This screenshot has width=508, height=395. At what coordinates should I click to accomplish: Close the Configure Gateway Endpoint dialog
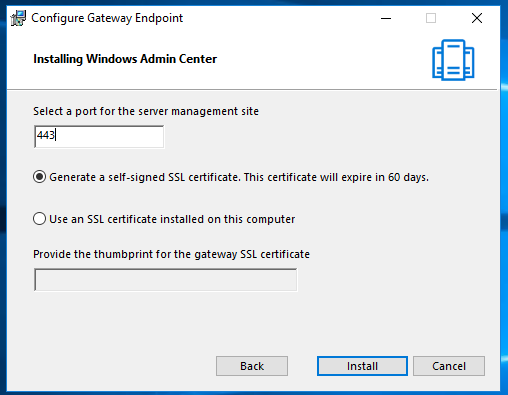tap(477, 18)
